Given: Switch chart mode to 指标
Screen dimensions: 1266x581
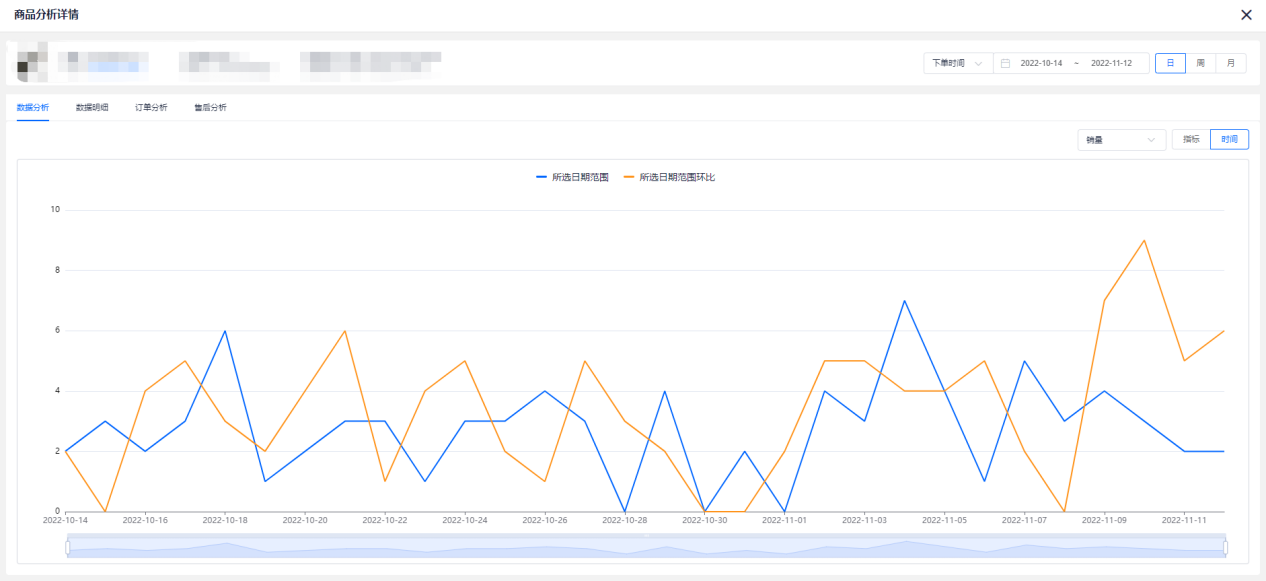Looking at the screenshot, I should coord(1191,140).
